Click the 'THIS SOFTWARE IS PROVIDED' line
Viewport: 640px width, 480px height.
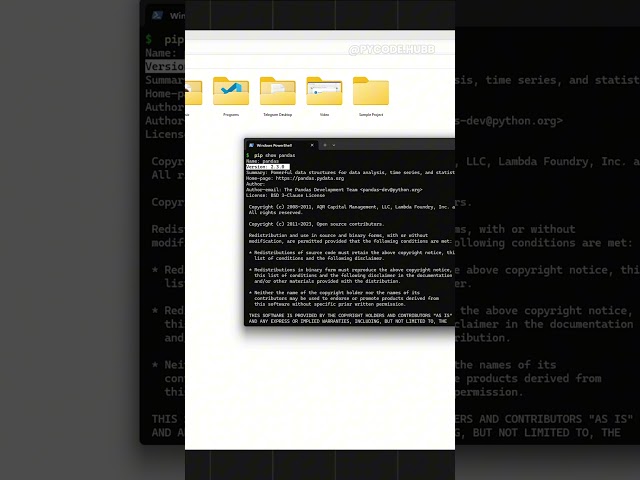[x=350, y=316]
